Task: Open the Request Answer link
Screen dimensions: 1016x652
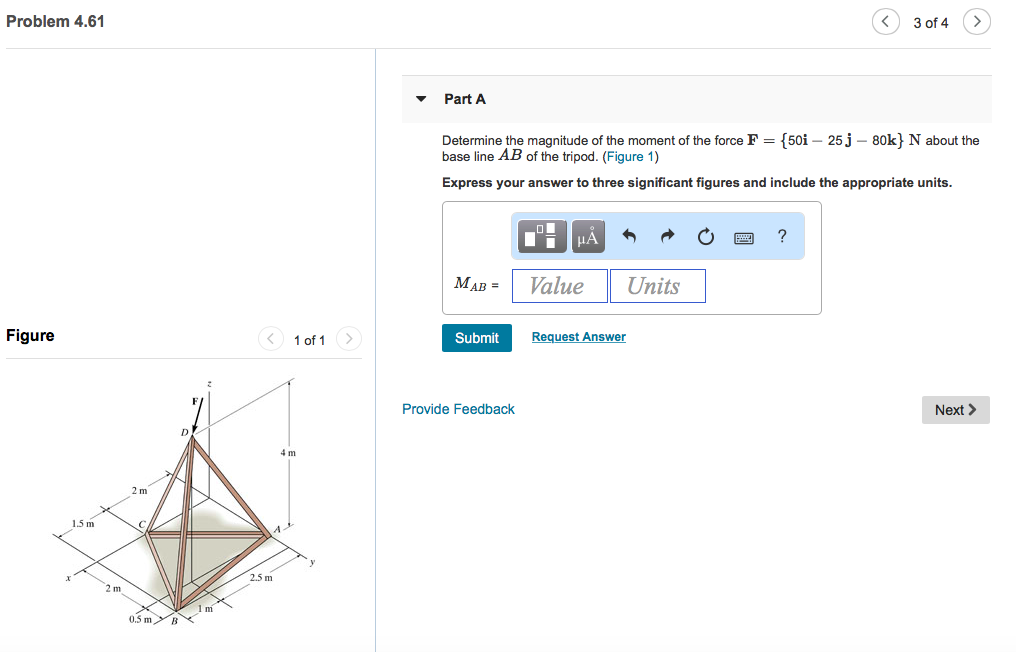Action: click(x=578, y=337)
